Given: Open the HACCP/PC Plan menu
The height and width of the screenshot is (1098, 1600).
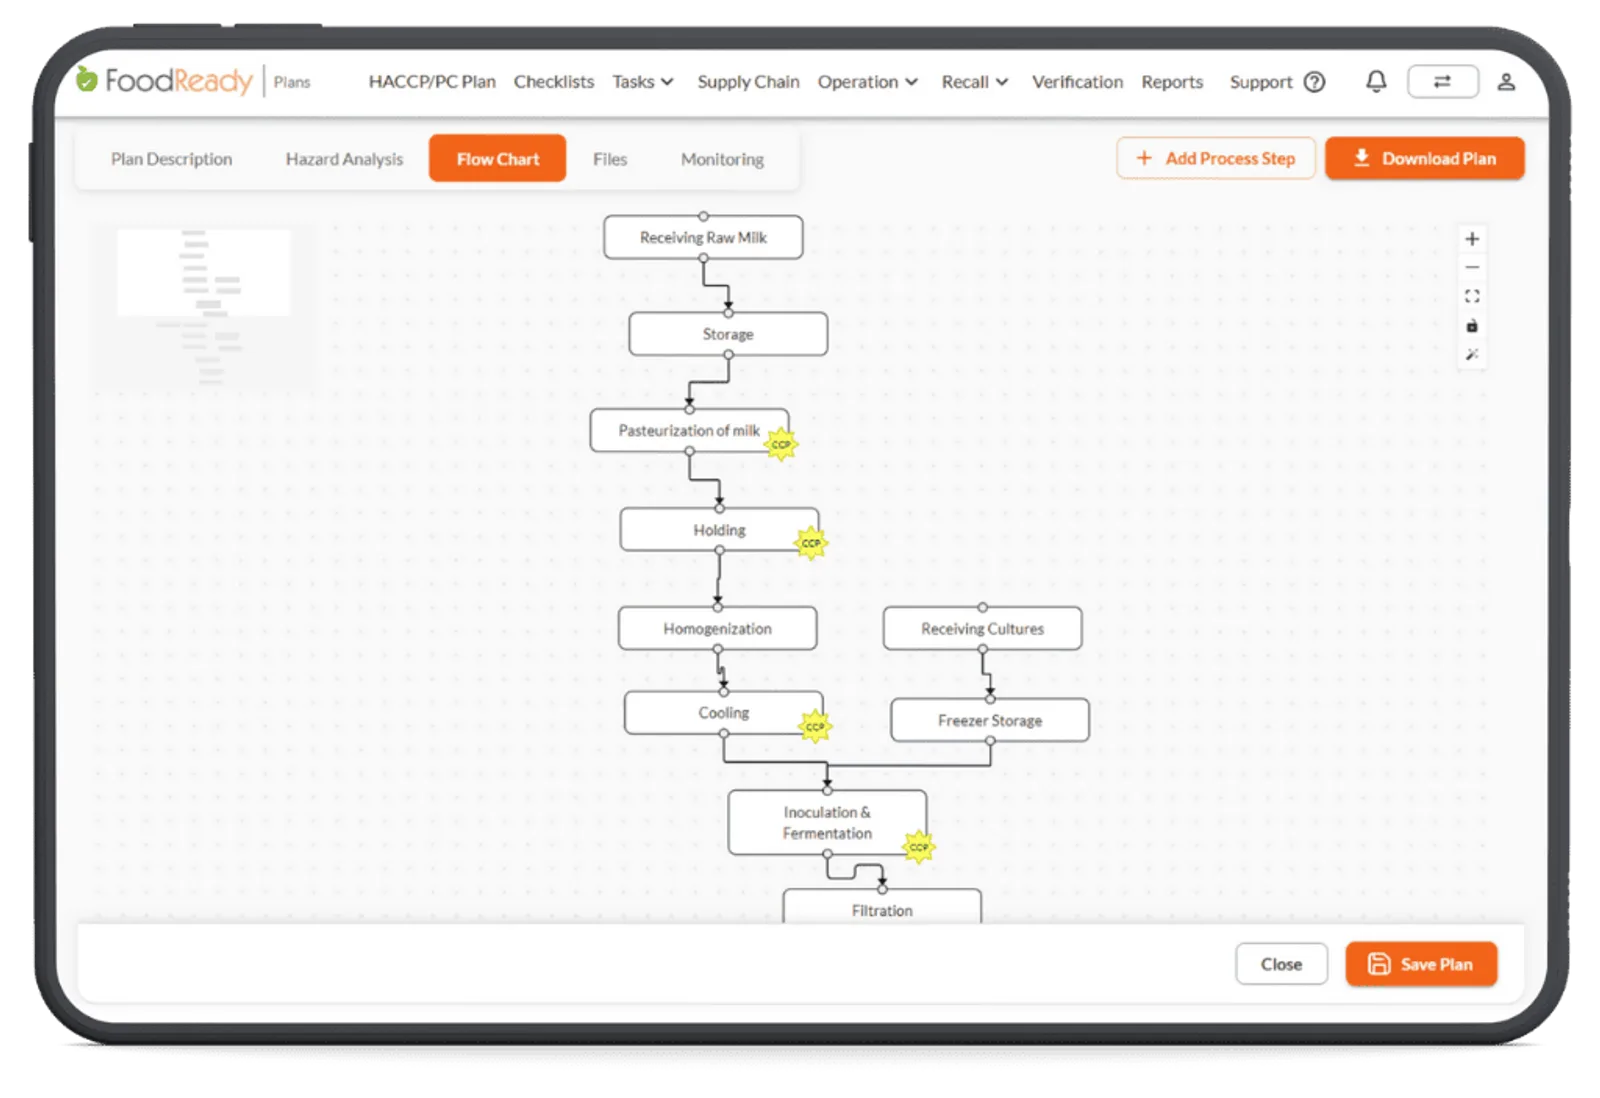Looking at the screenshot, I should pyautogui.click(x=432, y=82).
